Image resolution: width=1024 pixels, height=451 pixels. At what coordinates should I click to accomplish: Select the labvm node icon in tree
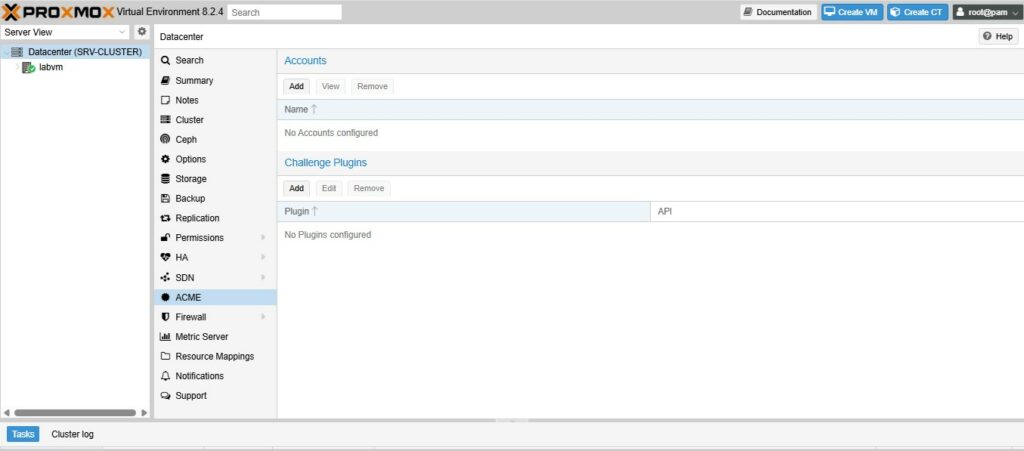tap(29, 68)
